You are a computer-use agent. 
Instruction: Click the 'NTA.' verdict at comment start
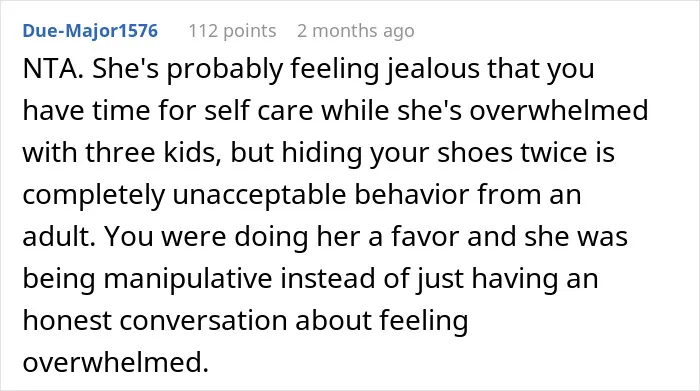pyautogui.click(x=53, y=69)
